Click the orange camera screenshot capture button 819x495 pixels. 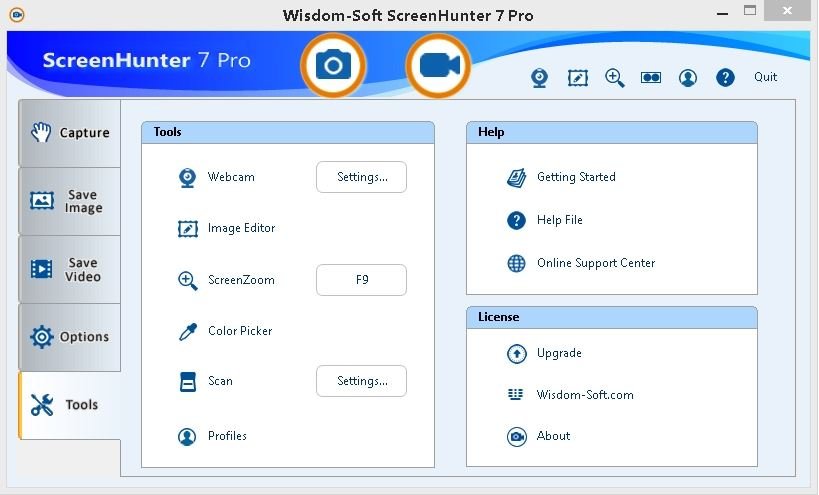point(333,66)
